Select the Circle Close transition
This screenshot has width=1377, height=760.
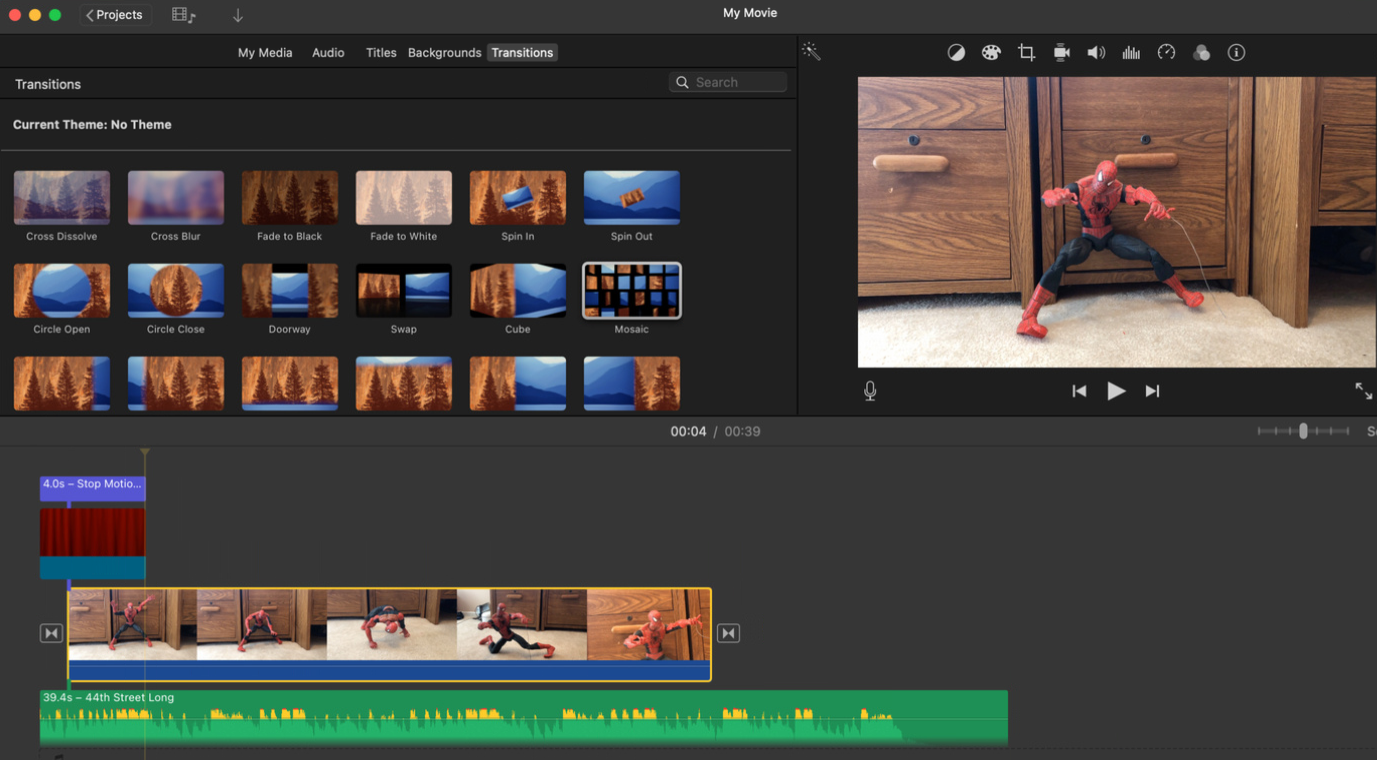coord(176,291)
